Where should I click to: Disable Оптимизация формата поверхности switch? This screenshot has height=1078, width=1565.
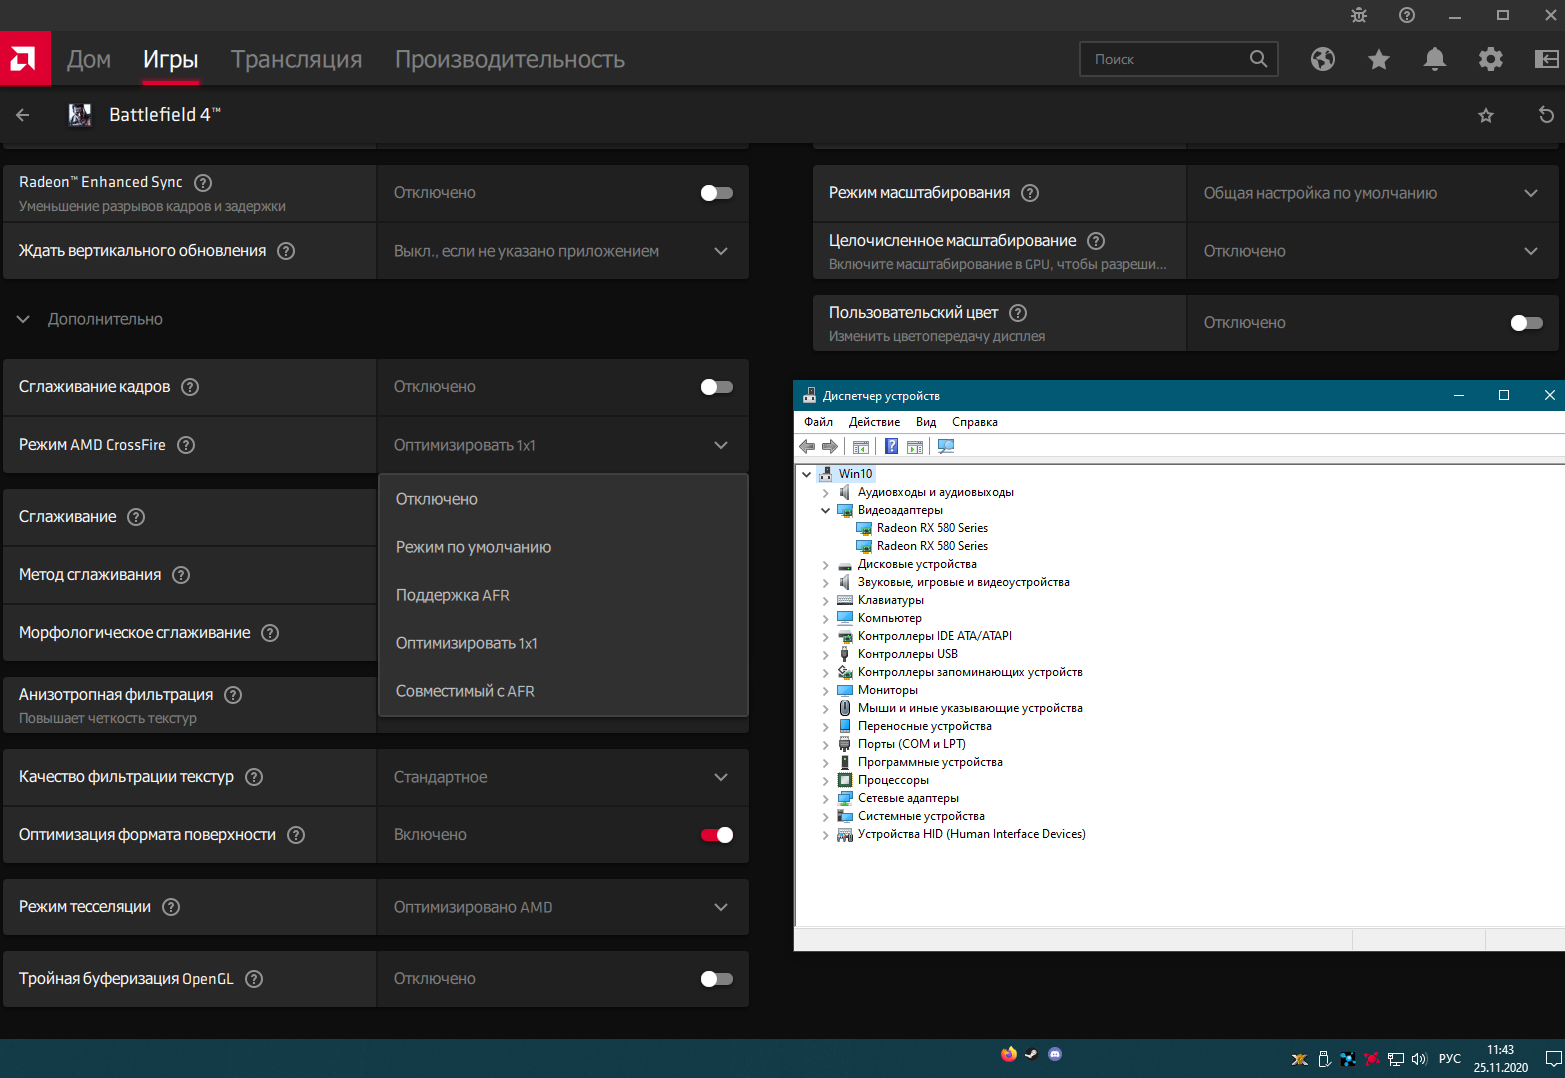tap(717, 835)
